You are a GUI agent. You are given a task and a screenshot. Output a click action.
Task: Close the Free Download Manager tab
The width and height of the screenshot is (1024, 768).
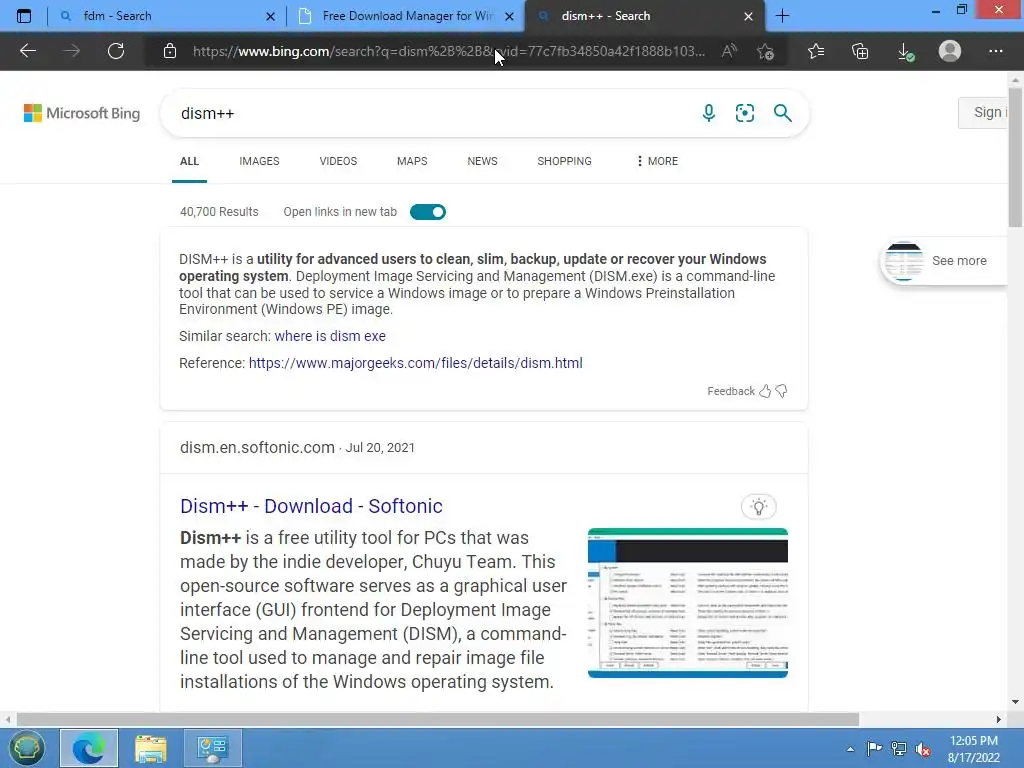(509, 16)
